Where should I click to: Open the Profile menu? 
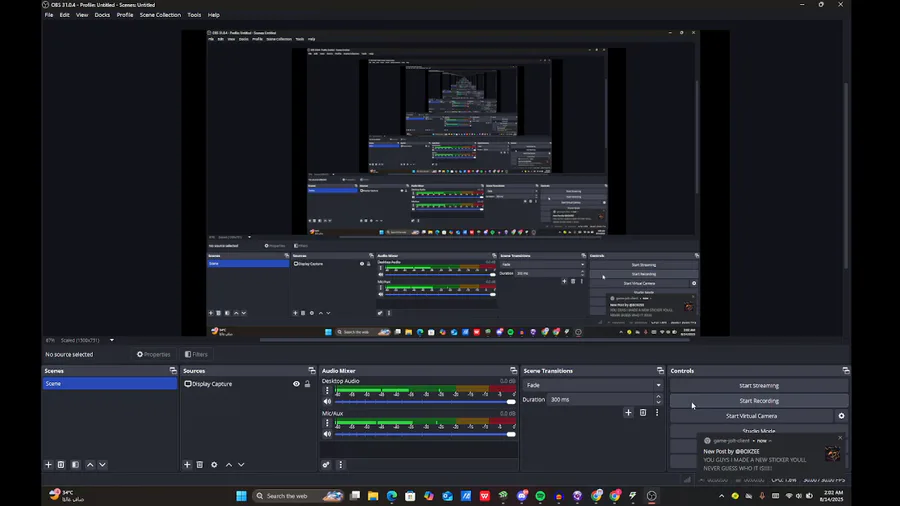click(x=125, y=15)
